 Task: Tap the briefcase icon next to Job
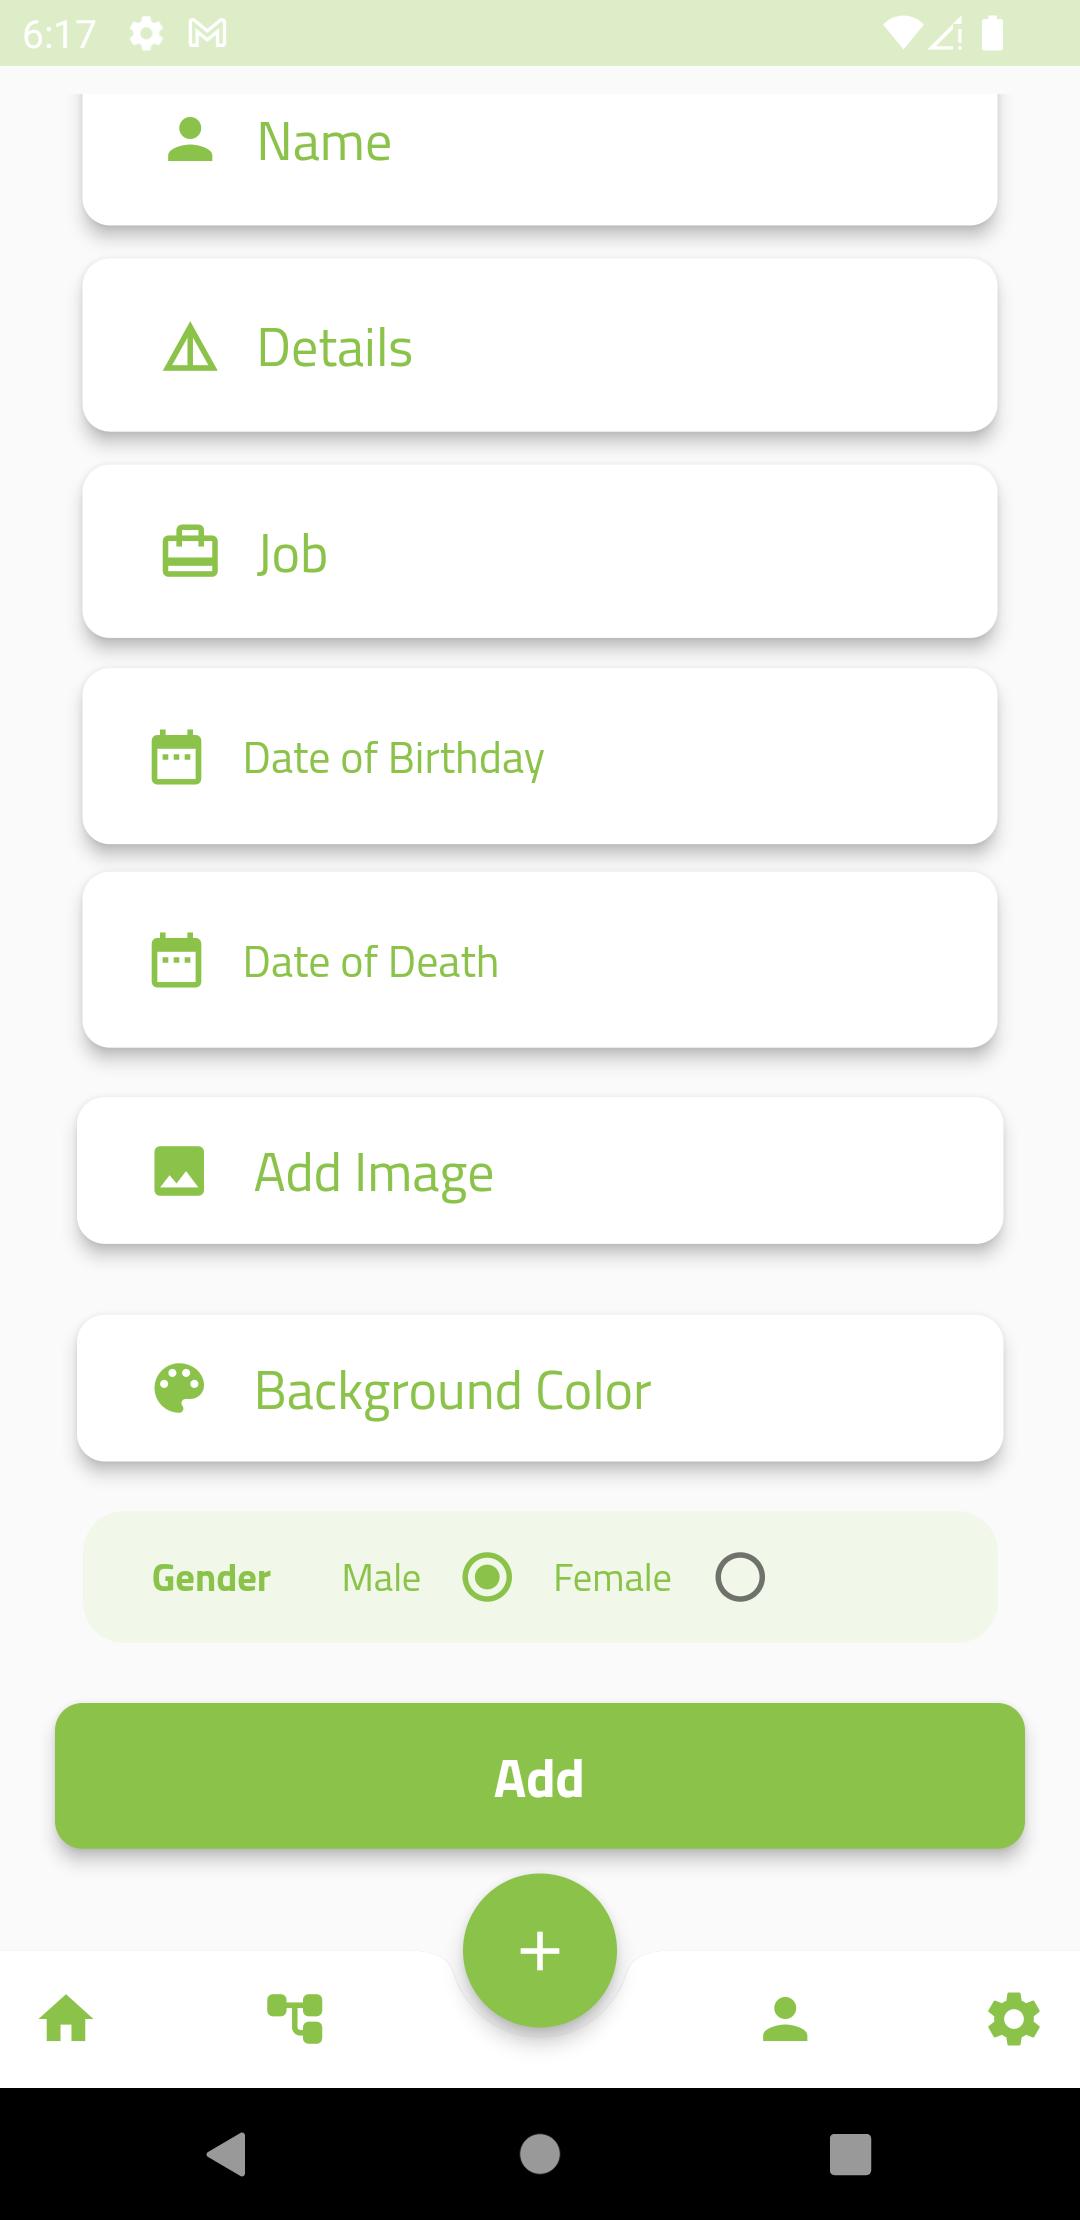[190, 552]
